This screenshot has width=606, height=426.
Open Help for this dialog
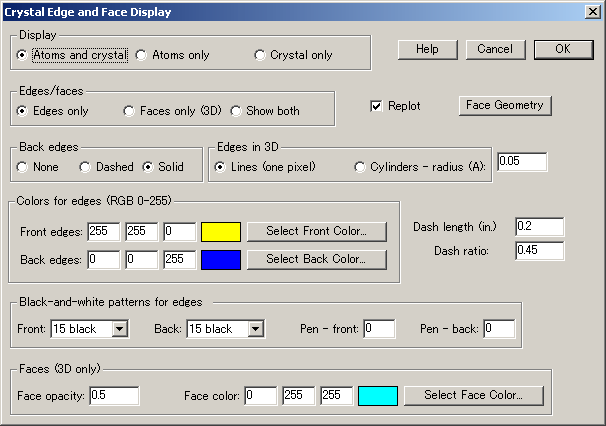click(x=427, y=49)
